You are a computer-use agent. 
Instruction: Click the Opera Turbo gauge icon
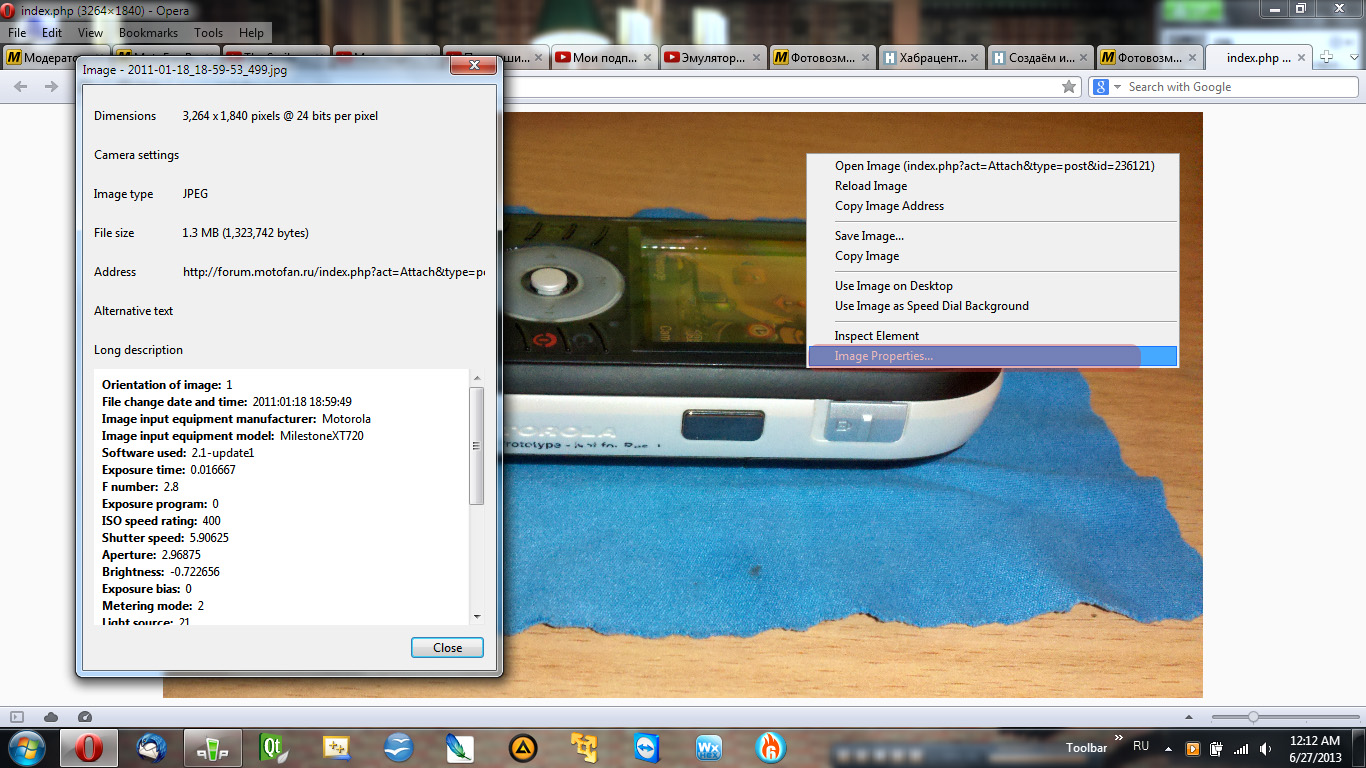(x=85, y=717)
